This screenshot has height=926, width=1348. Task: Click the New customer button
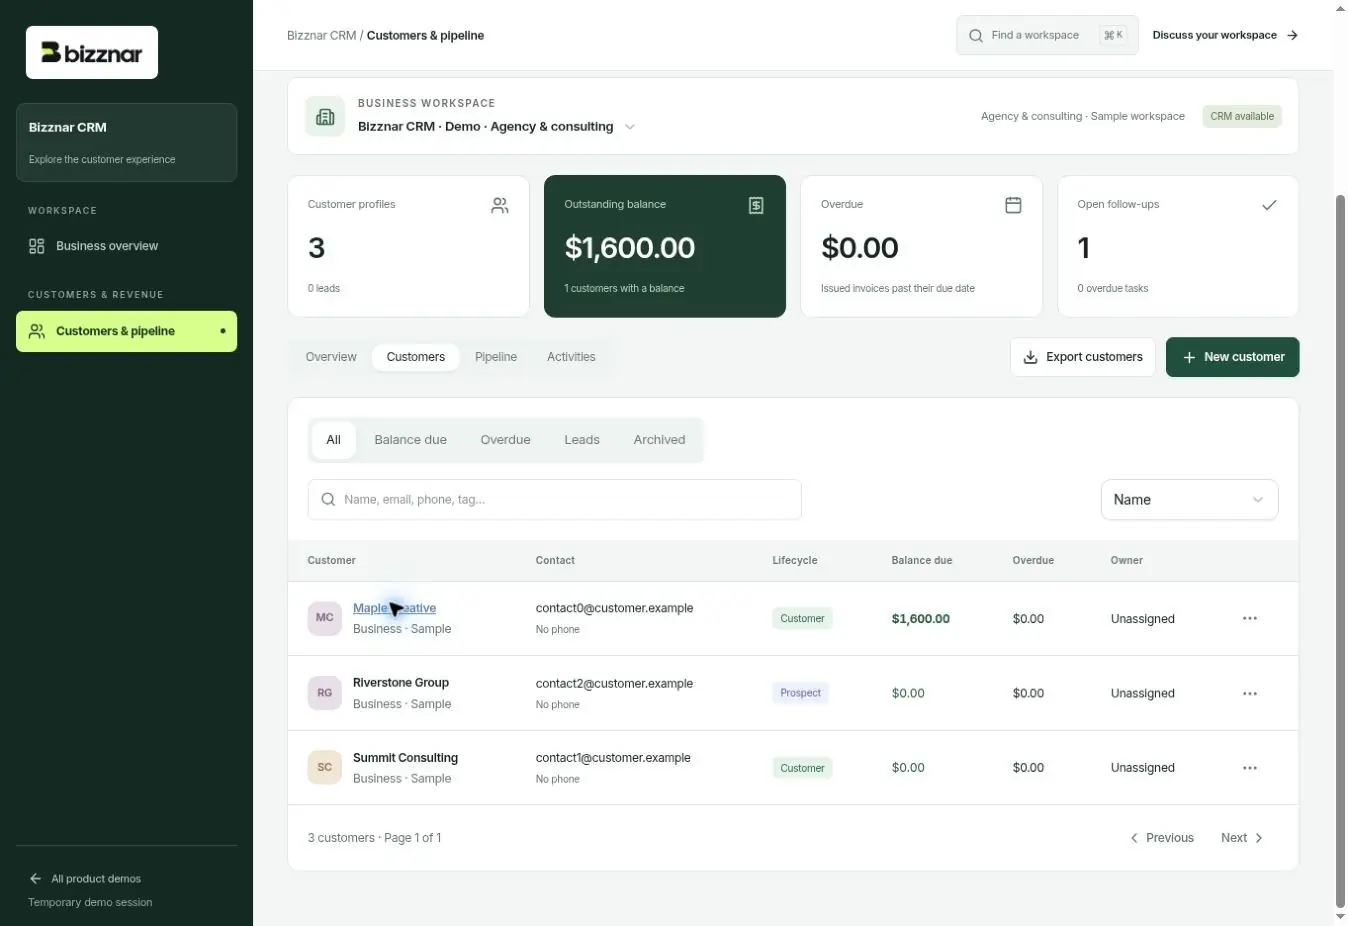coord(1233,357)
